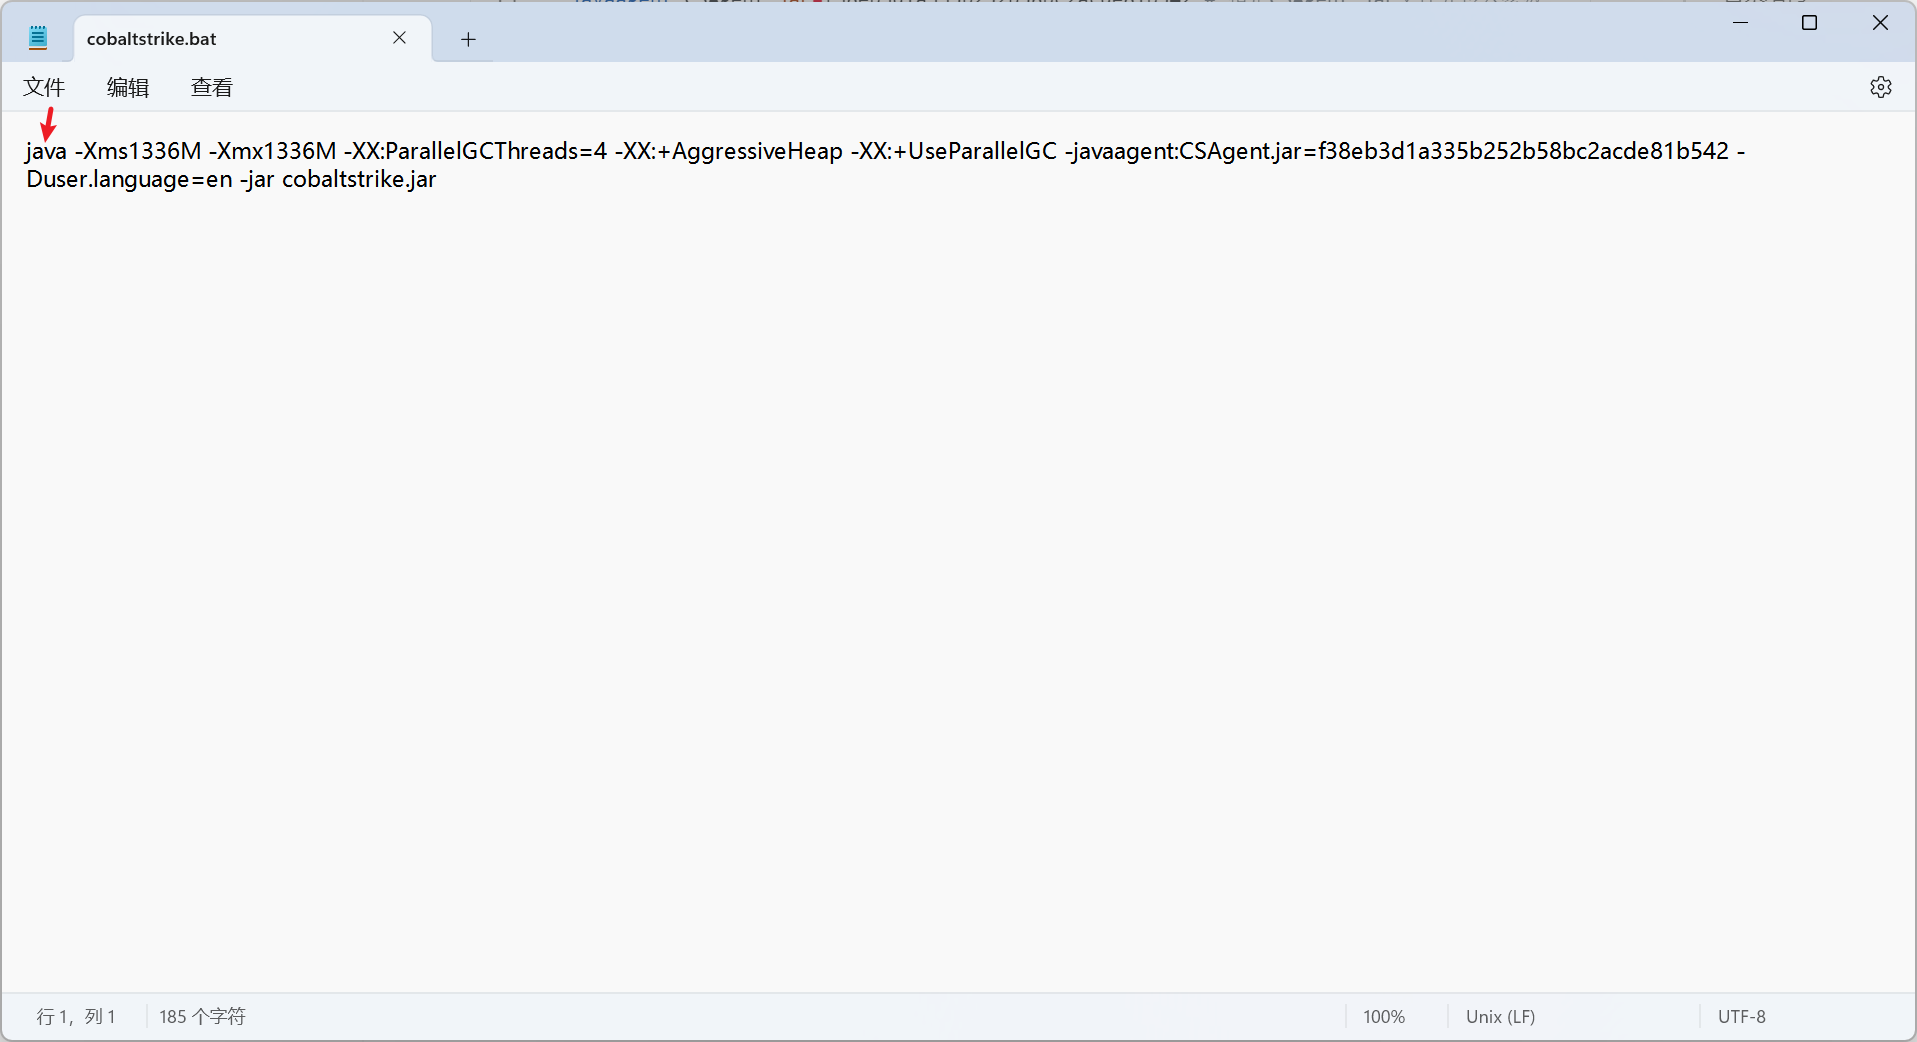Close the cobaltstrike.bat tab
The width and height of the screenshot is (1917, 1042).
click(399, 38)
